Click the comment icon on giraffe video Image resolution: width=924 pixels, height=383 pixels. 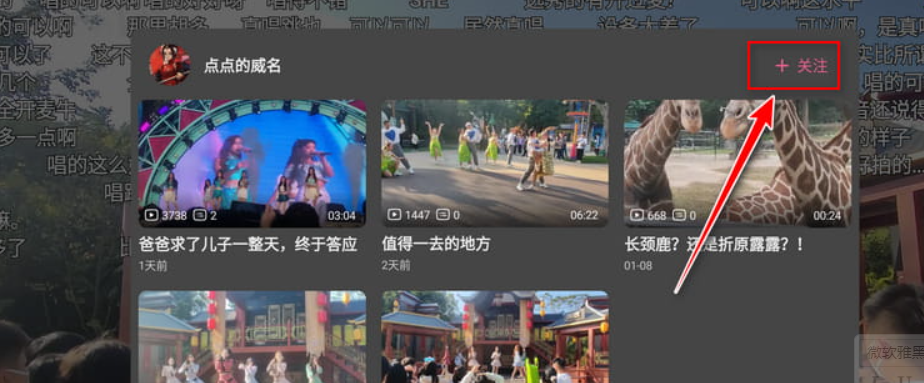click(679, 216)
